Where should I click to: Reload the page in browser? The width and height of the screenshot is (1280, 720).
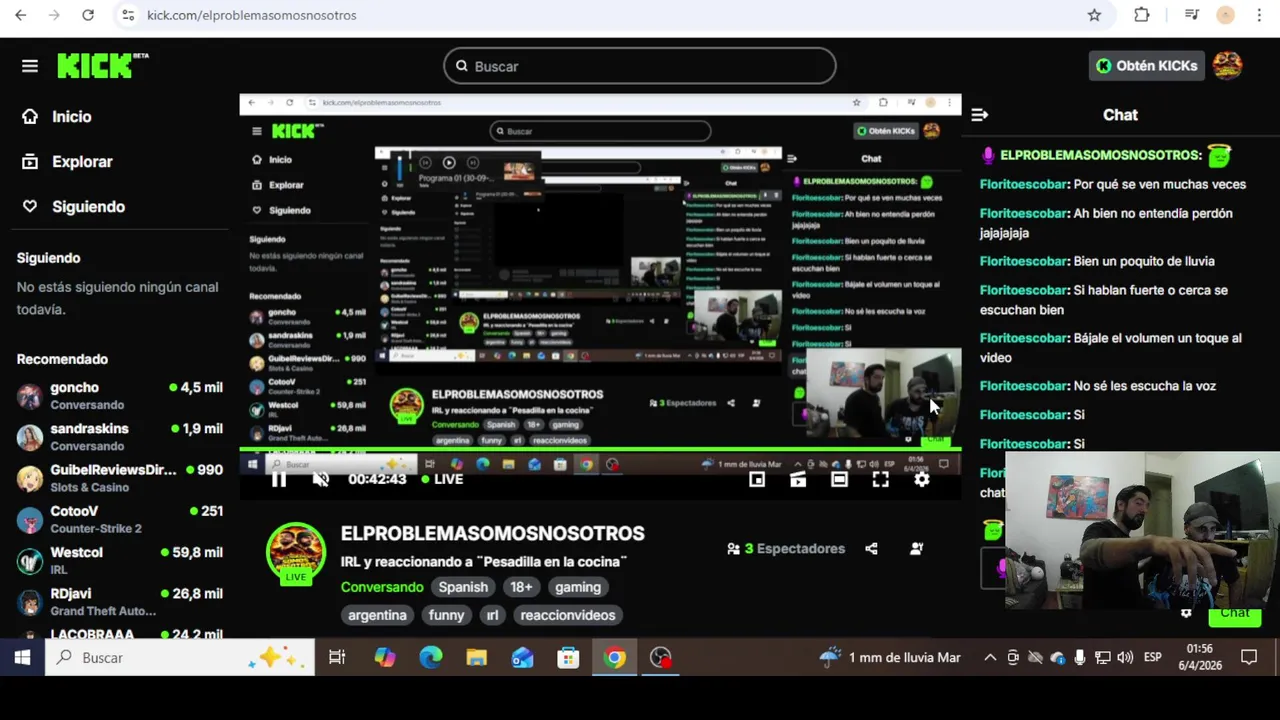88,15
